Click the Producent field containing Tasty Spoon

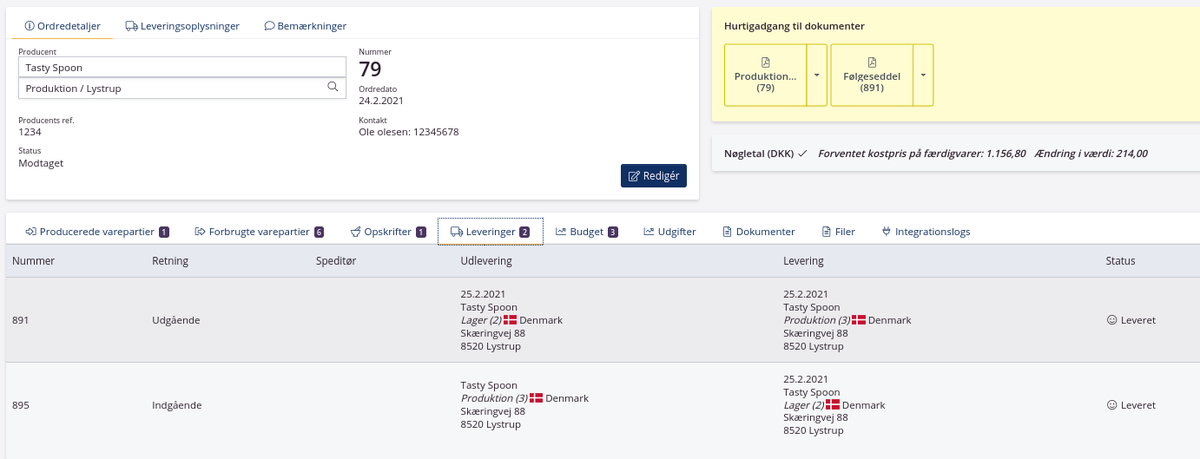[x=182, y=67]
